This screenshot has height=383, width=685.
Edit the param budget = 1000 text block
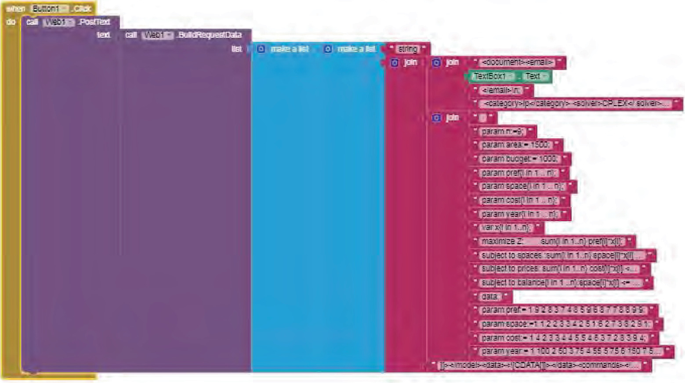[521, 159]
